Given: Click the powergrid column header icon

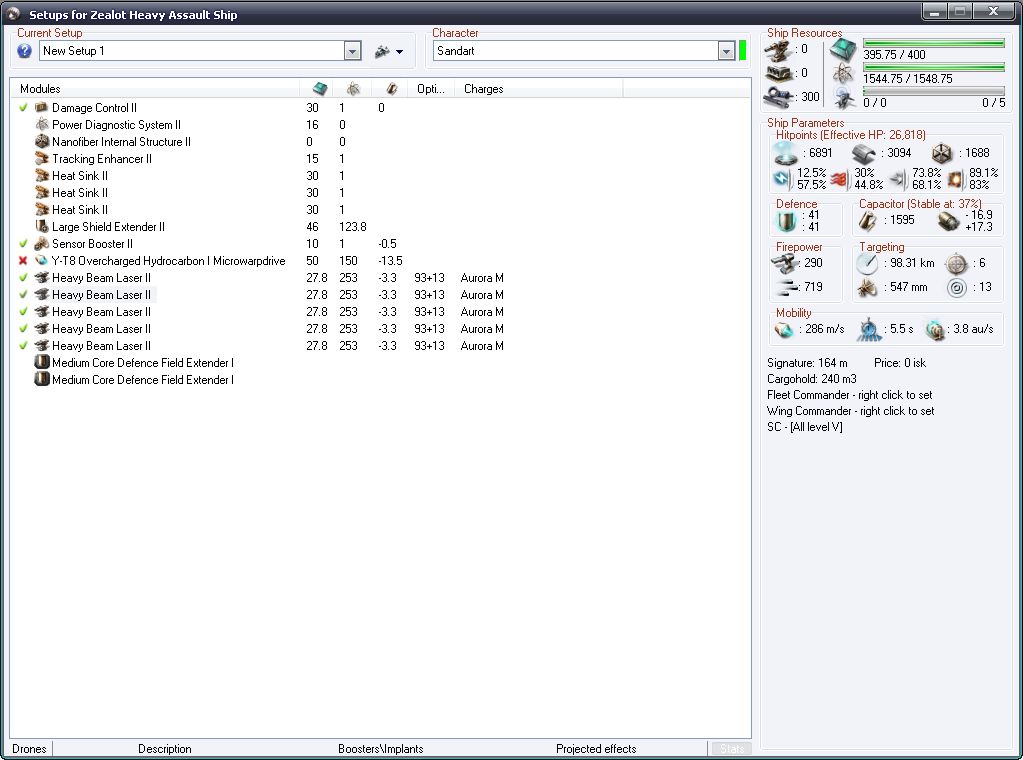Looking at the screenshot, I should click(353, 89).
